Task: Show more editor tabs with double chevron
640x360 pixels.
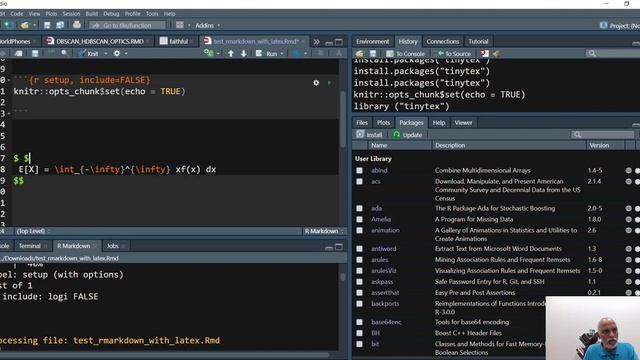Action: point(316,42)
